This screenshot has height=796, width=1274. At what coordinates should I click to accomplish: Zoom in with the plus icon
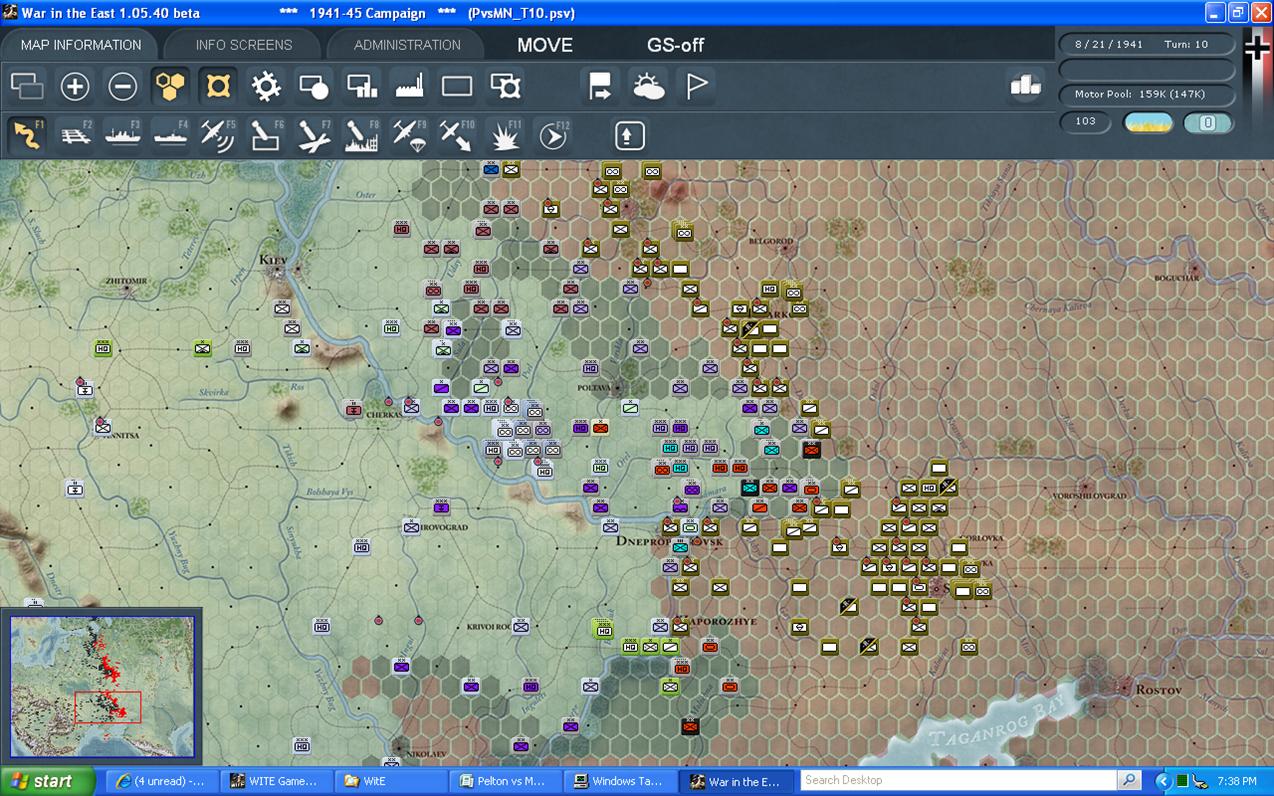[x=75, y=86]
